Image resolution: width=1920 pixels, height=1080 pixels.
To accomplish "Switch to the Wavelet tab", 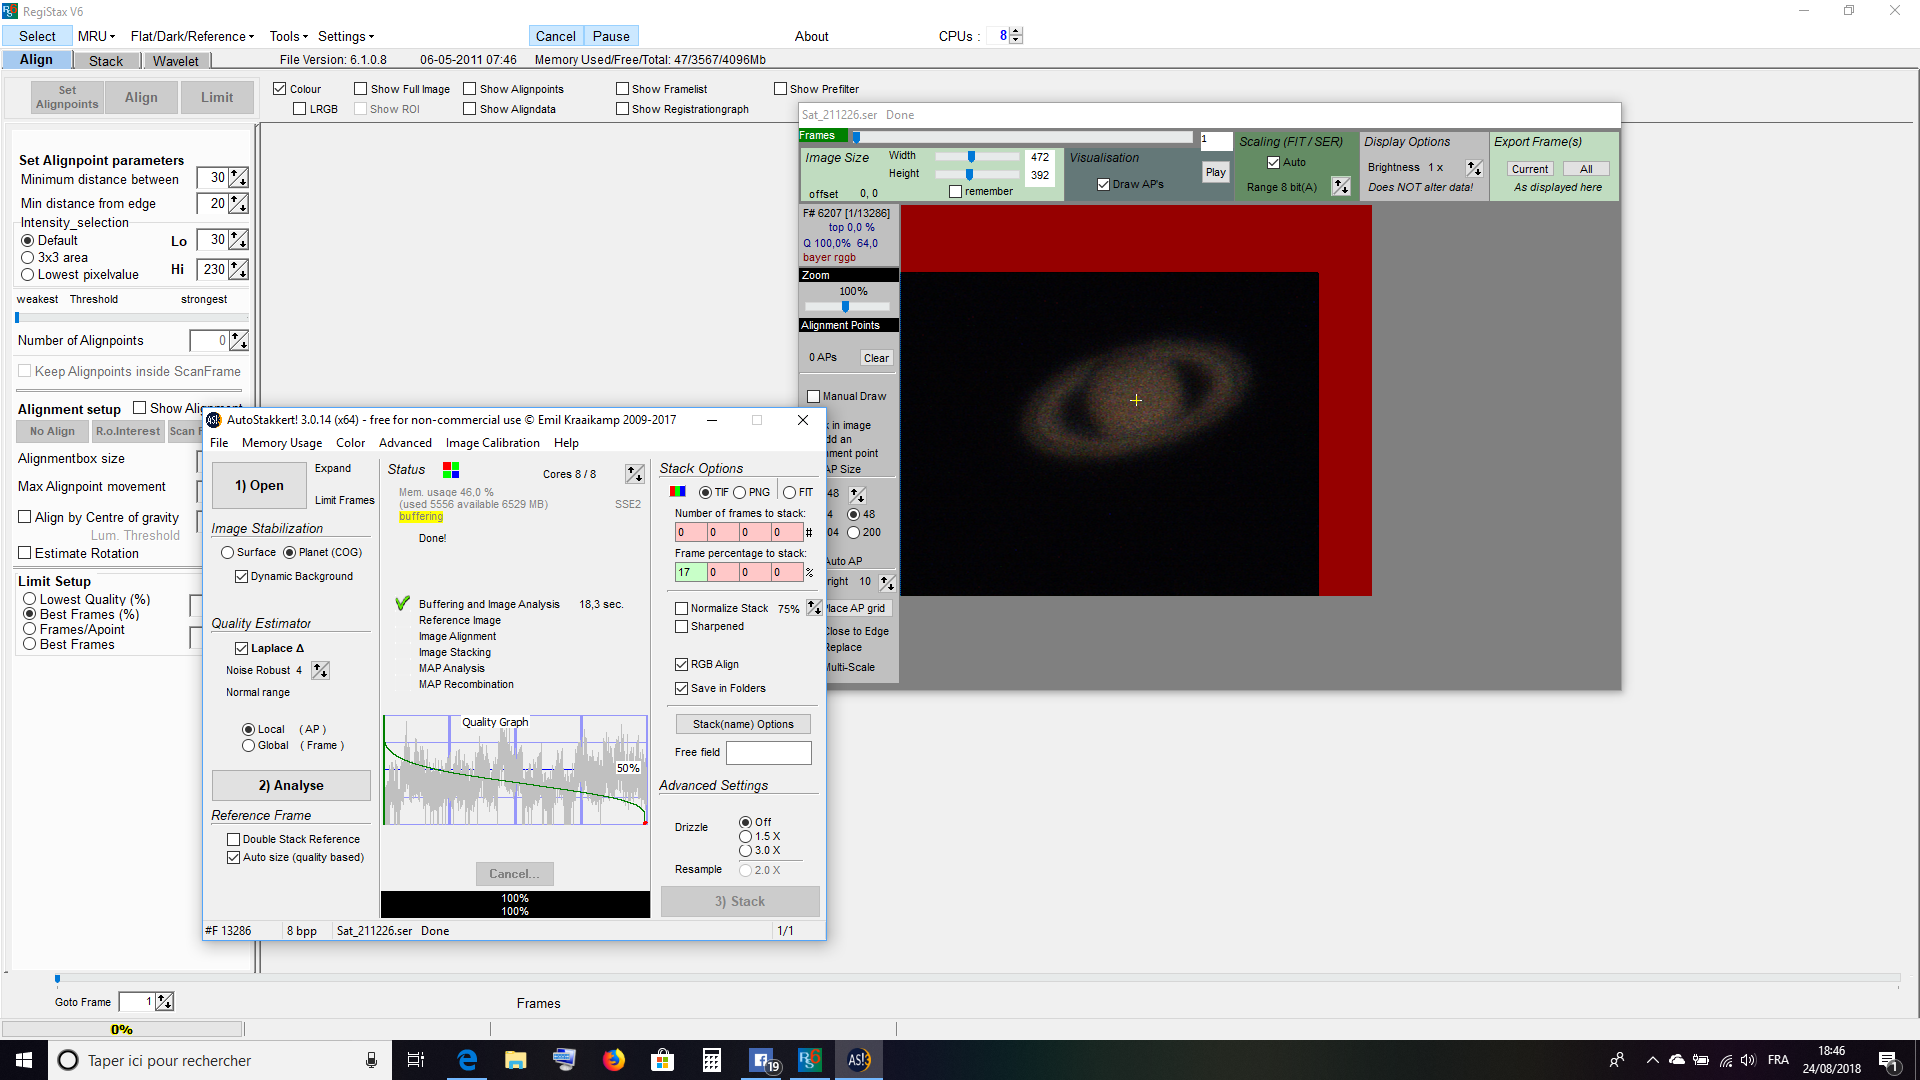I will (x=175, y=61).
